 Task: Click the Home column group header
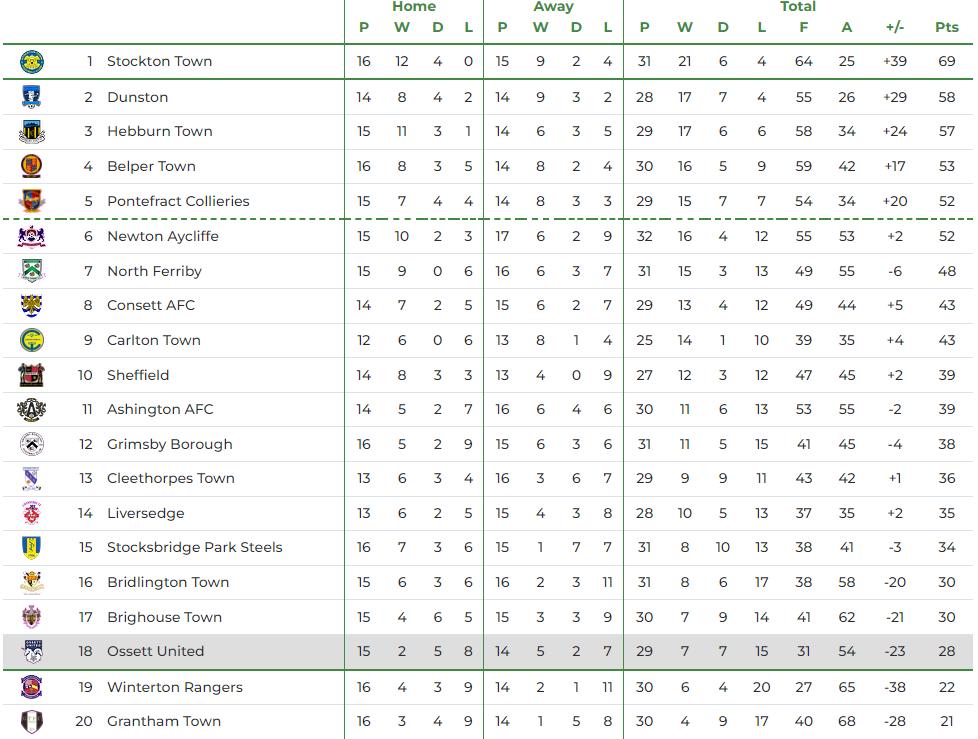[413, 7]
